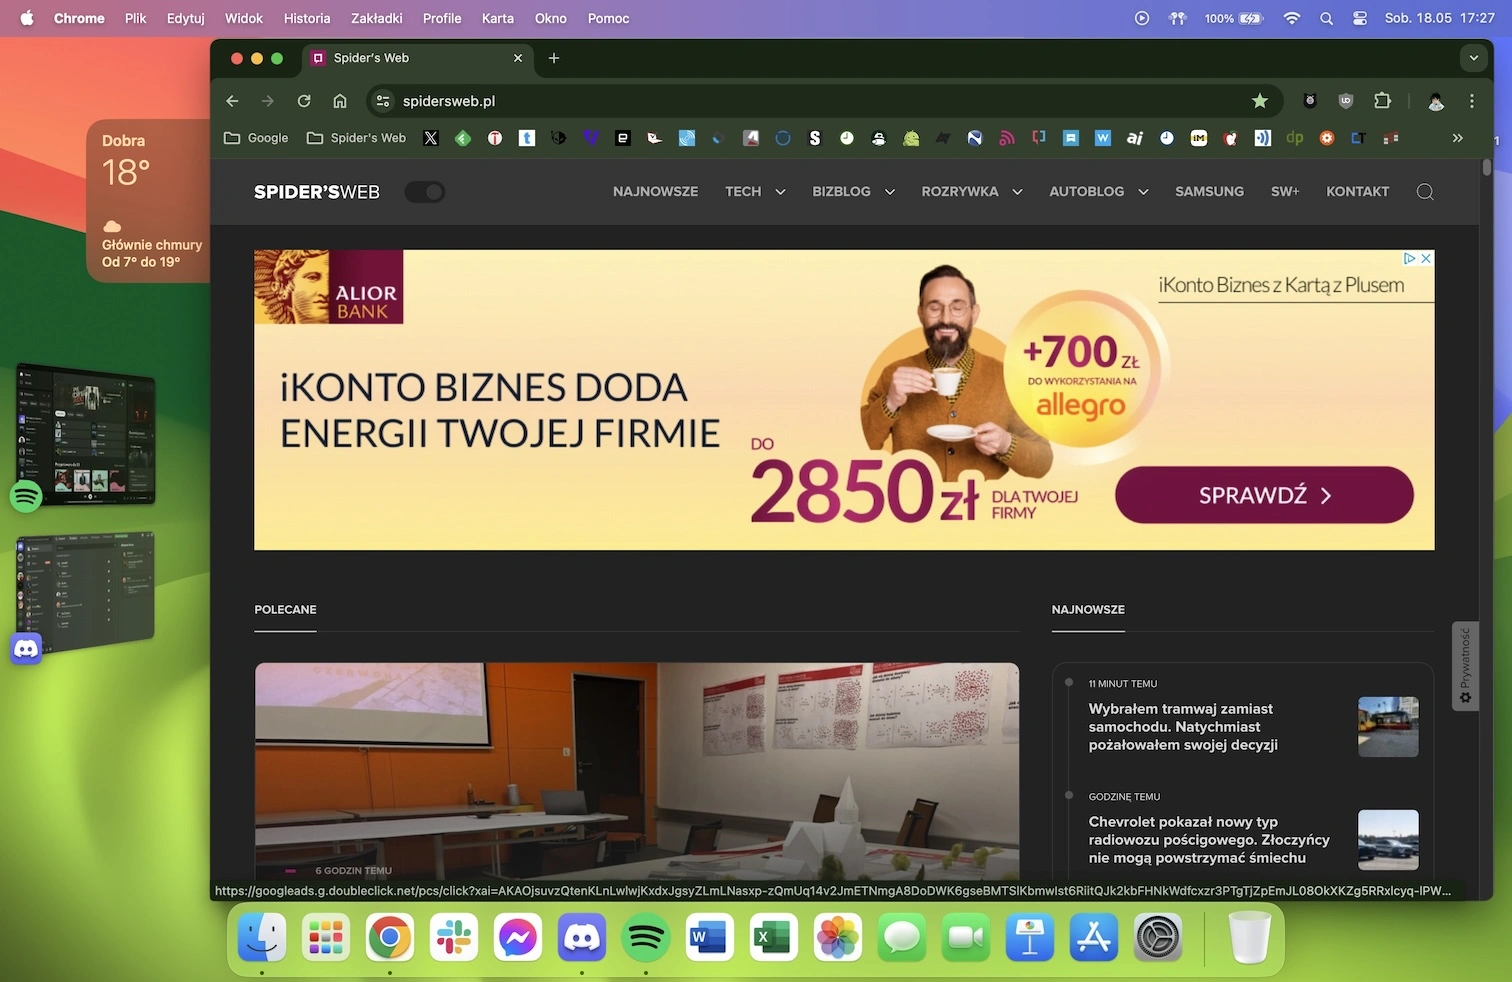Open the Chrome profile avatar
Screen dimensions: 1512x982
click(1436, 101)
